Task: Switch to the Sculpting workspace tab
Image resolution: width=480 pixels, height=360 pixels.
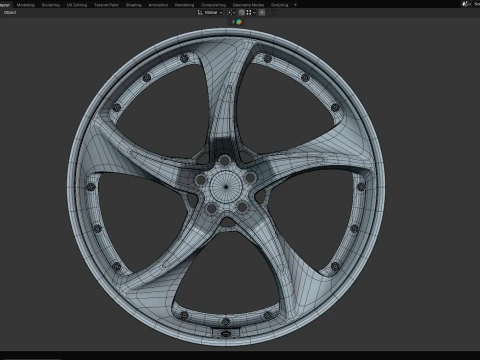Action: tap(51, 5)
